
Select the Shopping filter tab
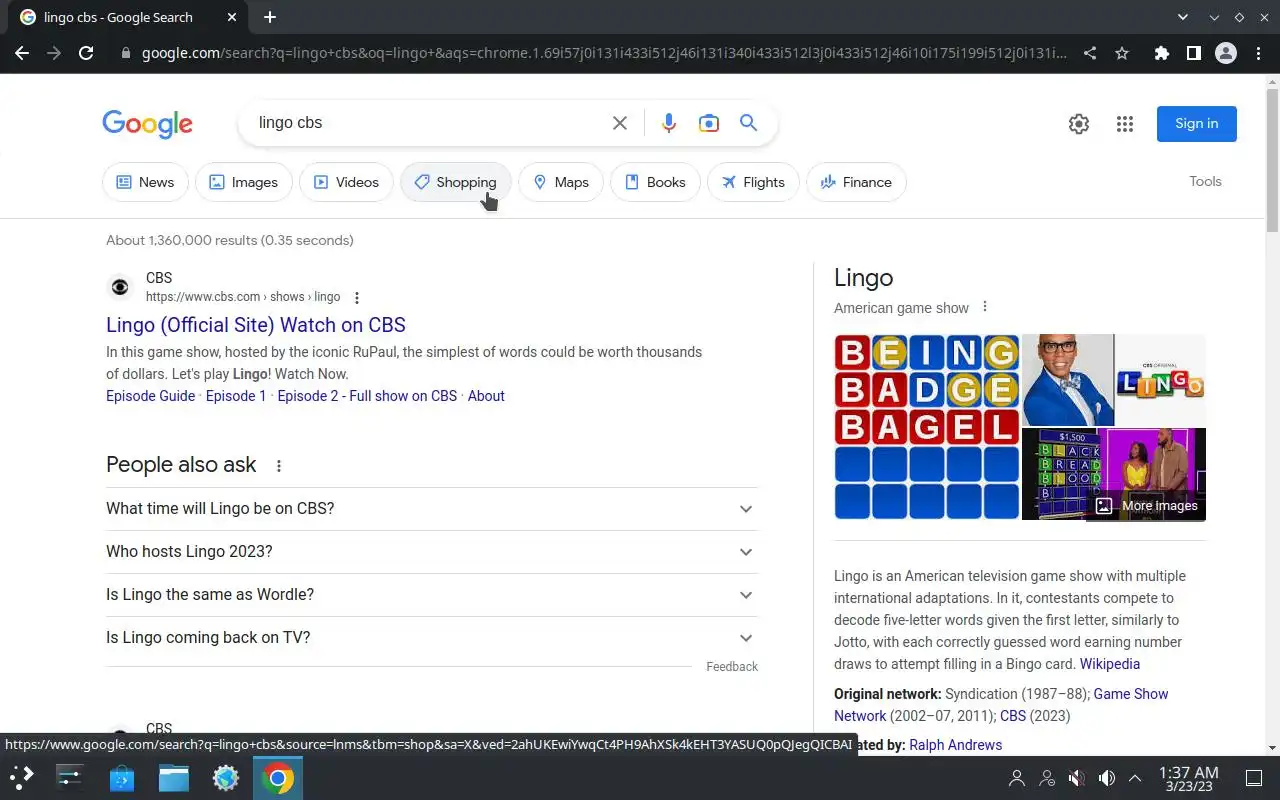455,182
